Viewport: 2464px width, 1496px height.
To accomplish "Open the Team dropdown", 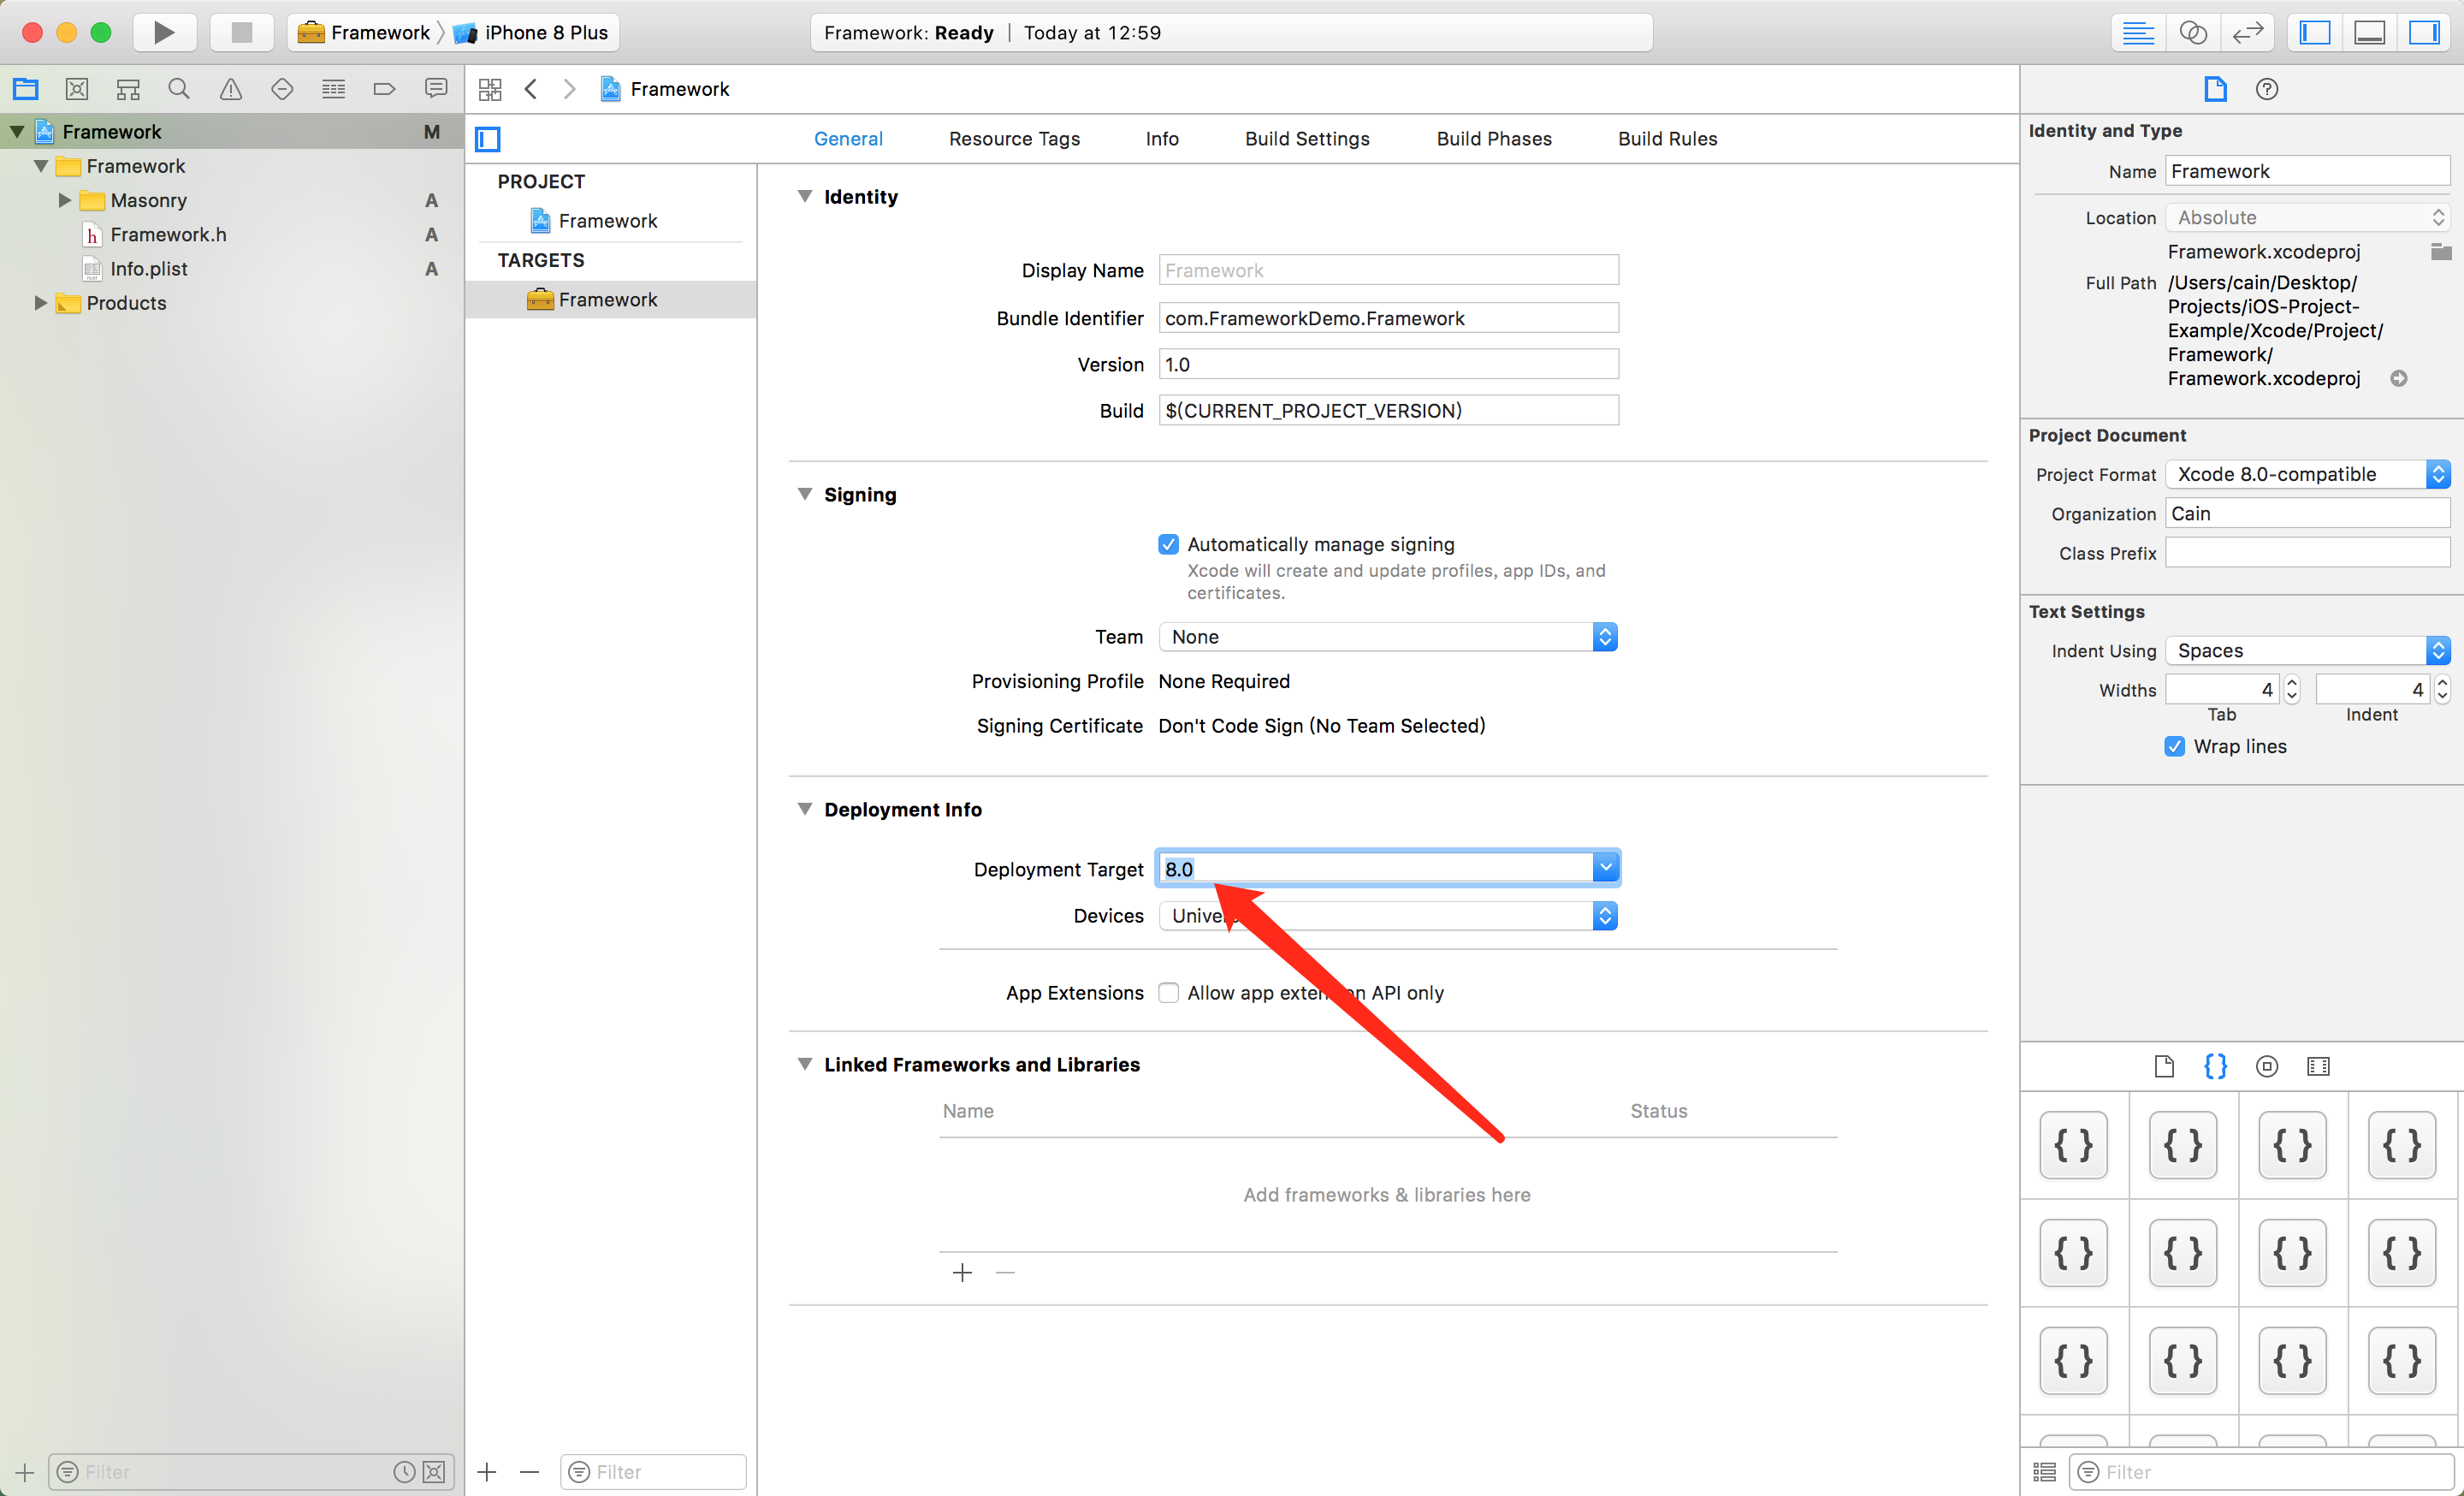I will pyautogui.click(x=1387, y=637).
